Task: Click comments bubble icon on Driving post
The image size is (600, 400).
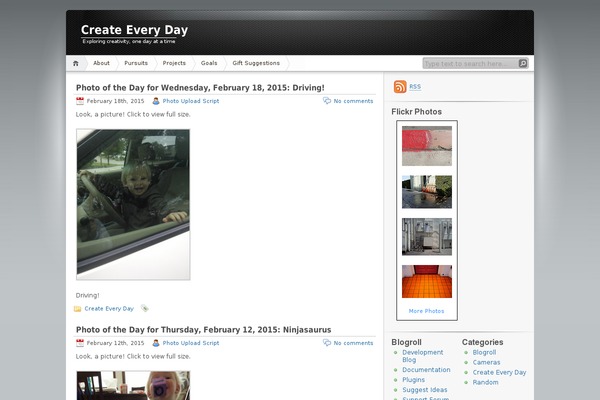Action: pos(327,101)
